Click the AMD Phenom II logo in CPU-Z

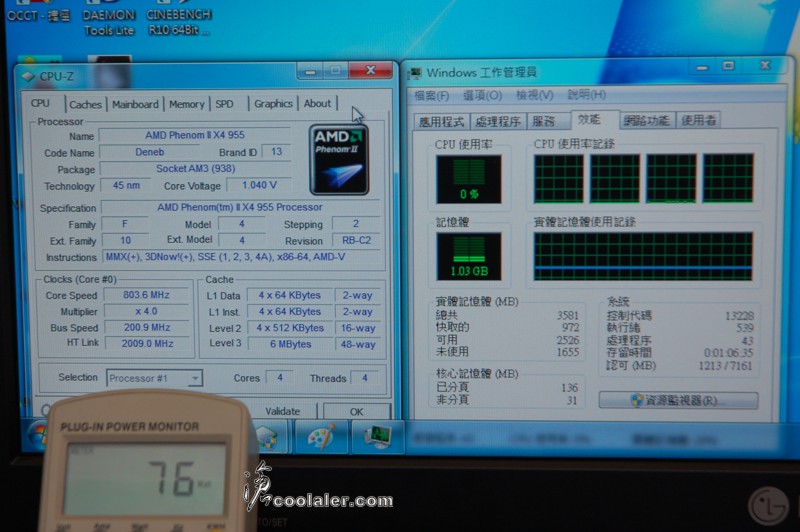pos(339,160)
